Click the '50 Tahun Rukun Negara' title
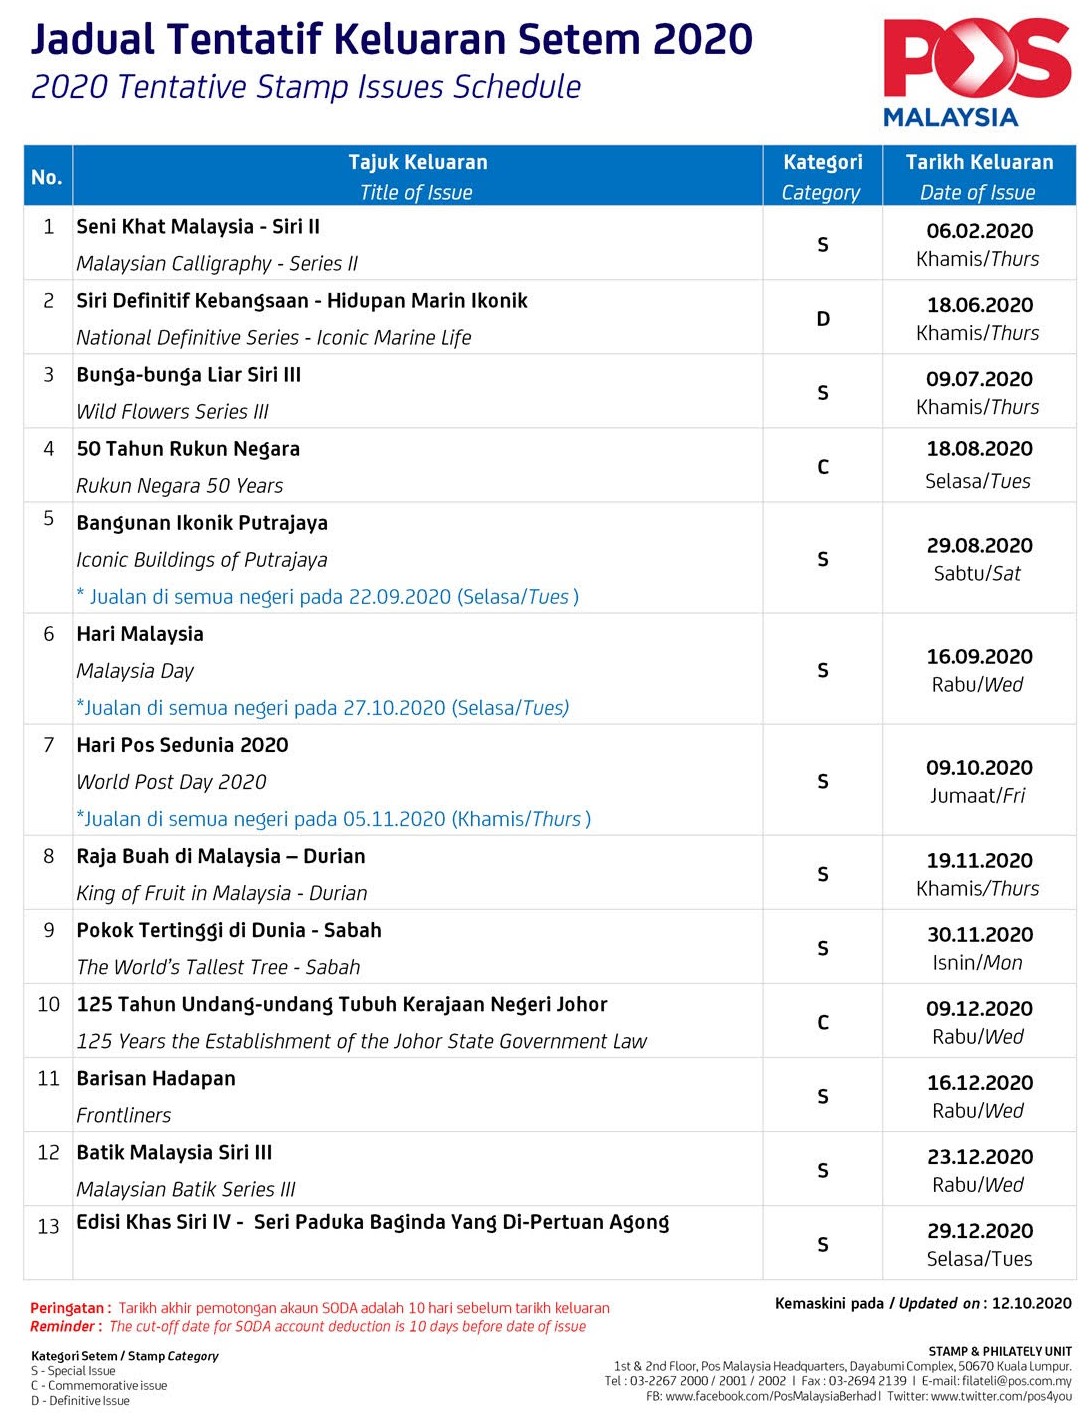This screenshot has height=1417, width=1090. click(188, 449)
